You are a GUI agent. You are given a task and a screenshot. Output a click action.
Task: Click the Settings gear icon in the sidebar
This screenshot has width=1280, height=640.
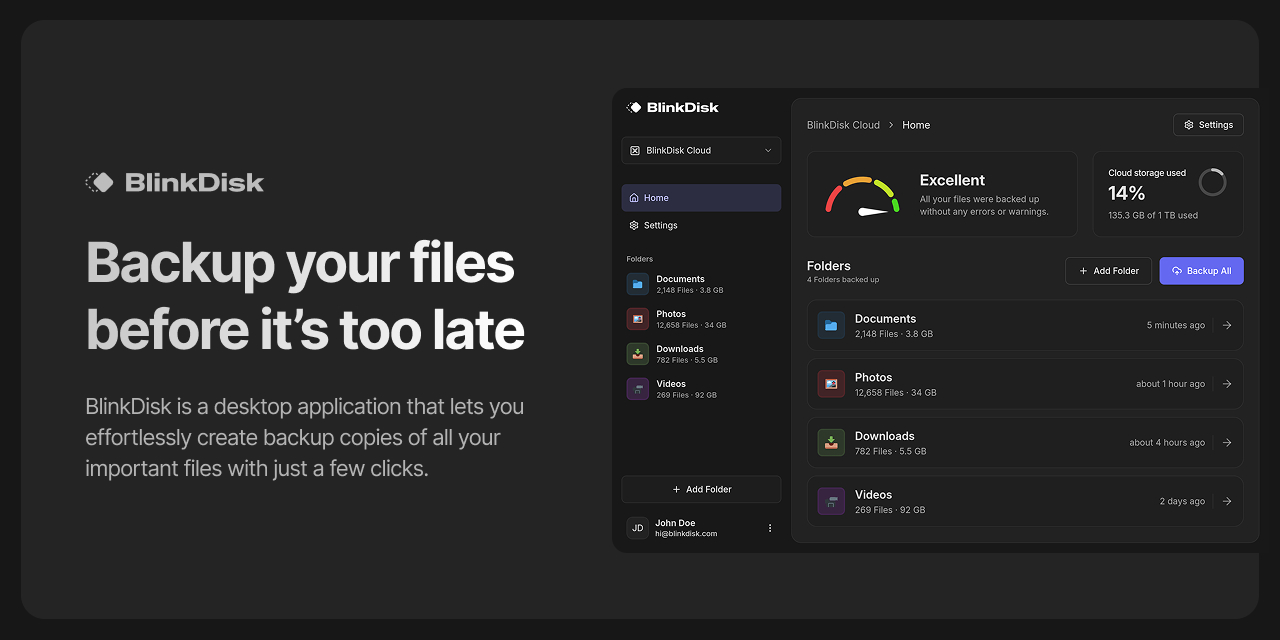point(634,225)
